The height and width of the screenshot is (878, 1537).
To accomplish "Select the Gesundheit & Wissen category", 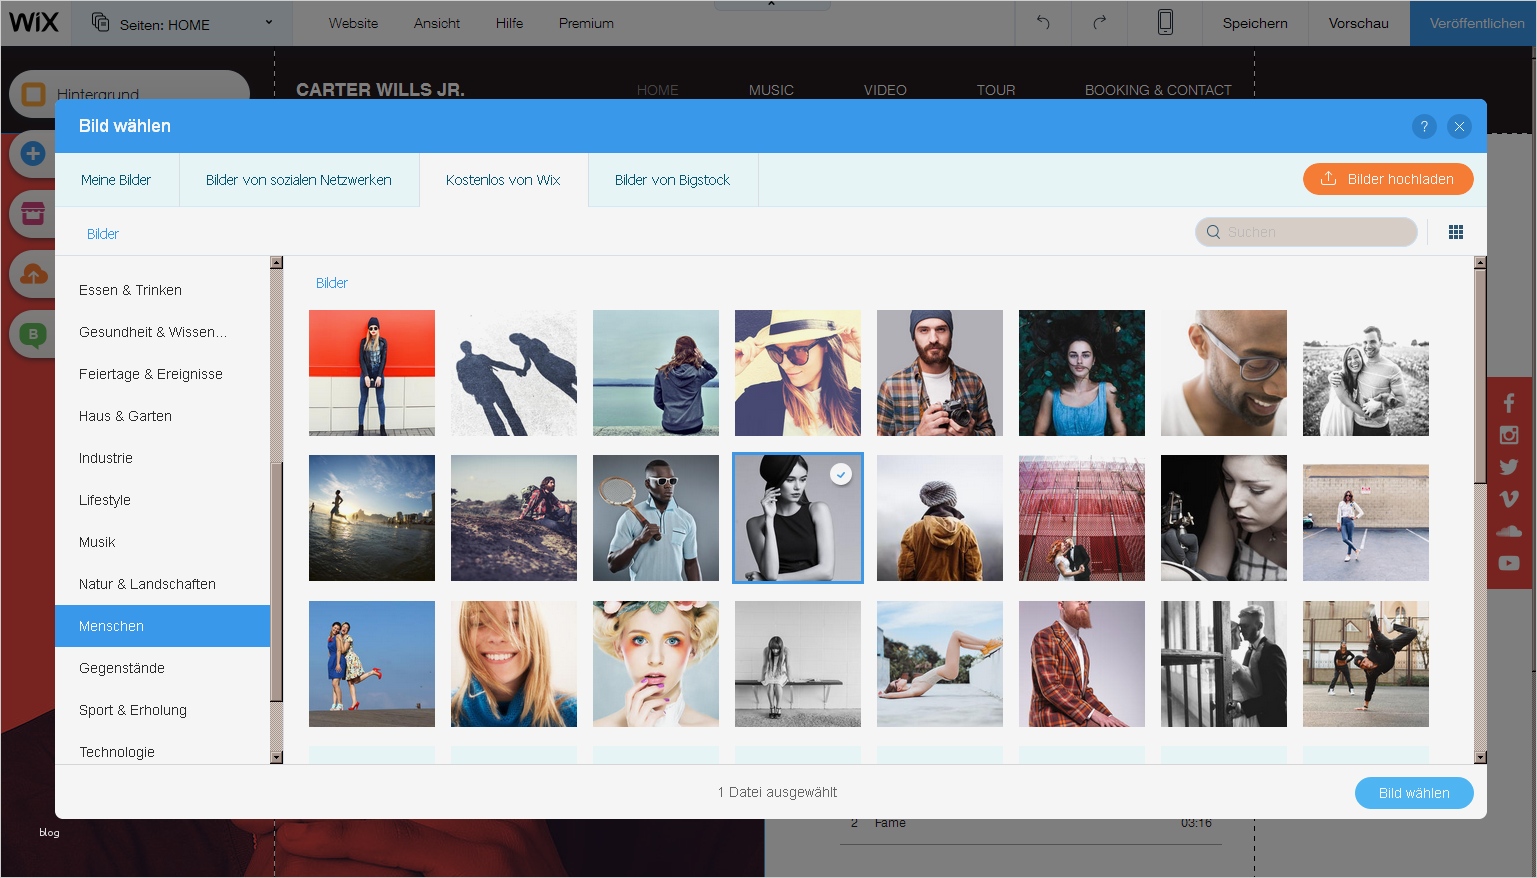I will [163, 332].
